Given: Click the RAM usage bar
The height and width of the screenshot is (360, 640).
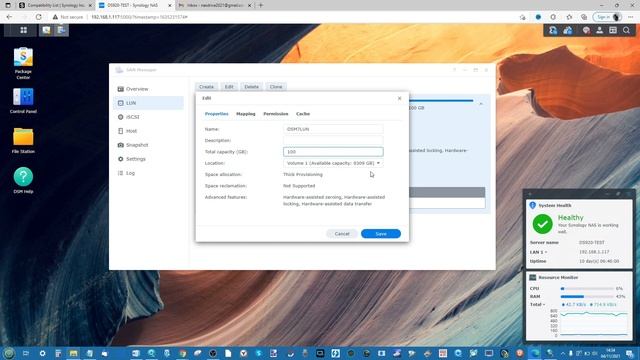Looking at the screenshot, I should 587,297.
